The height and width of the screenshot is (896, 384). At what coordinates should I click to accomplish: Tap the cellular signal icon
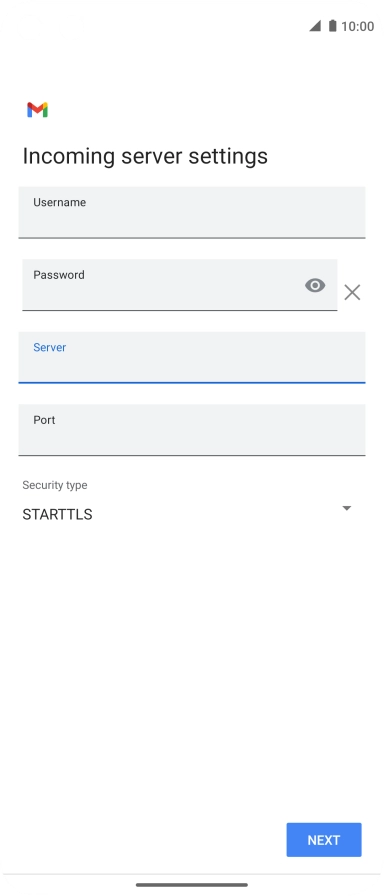[315, 26]
